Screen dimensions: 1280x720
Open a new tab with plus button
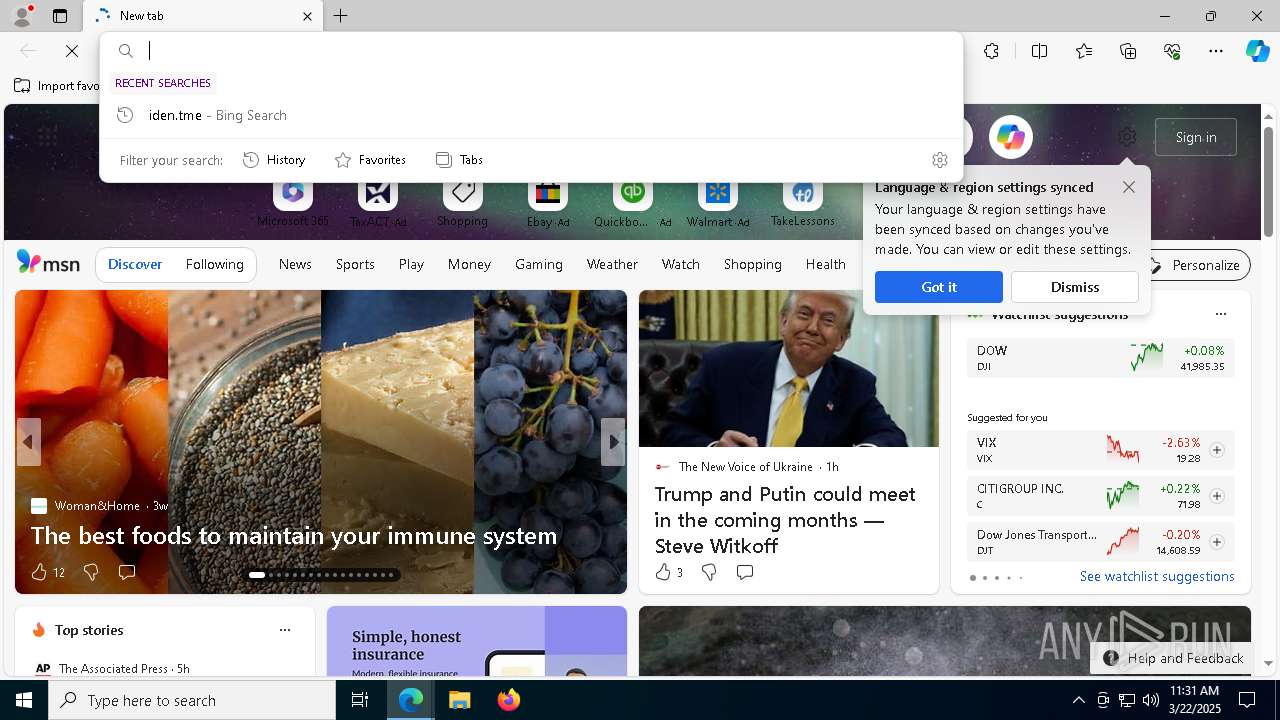tap(341, 16)
